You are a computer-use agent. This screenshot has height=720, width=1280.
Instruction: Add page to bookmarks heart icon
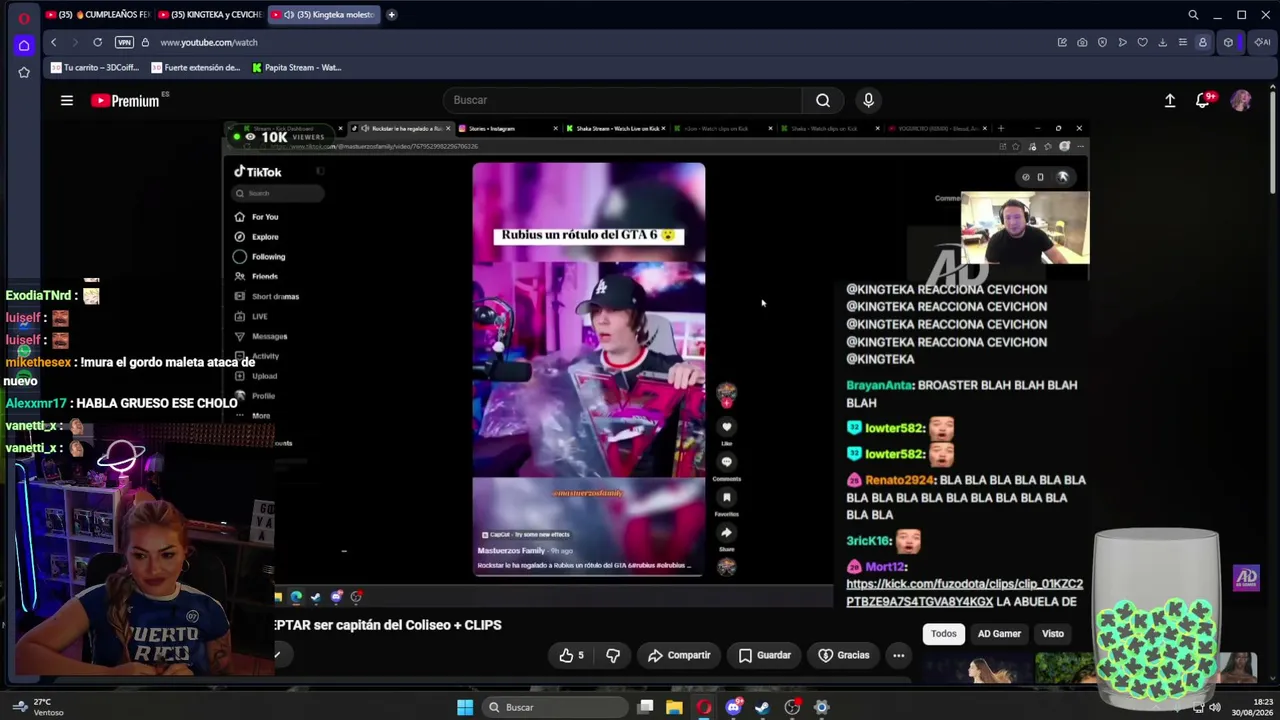1142,42
